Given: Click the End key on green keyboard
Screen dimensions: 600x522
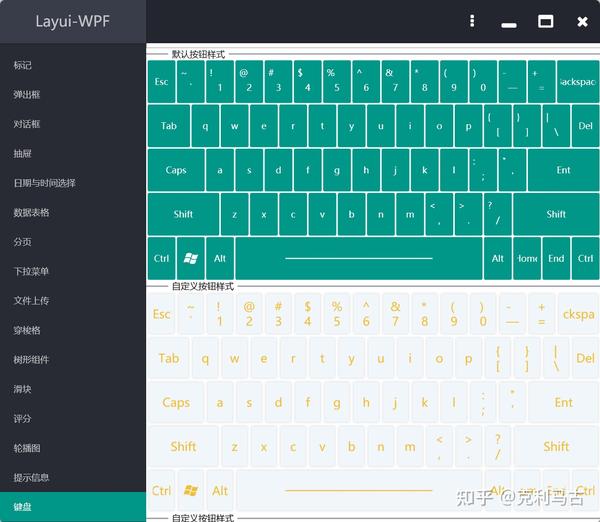Looking at the screenshot, I should [x=556, y=258].
